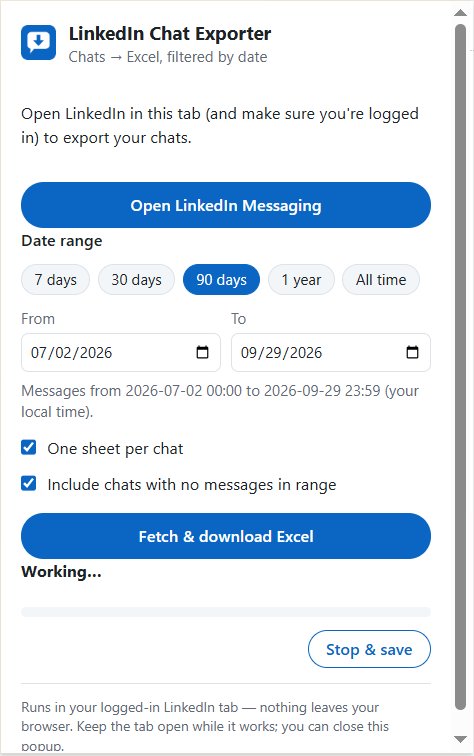Select the 7 days range chip
The width and height of the screenshot is (474, 756).
(55, 280)
